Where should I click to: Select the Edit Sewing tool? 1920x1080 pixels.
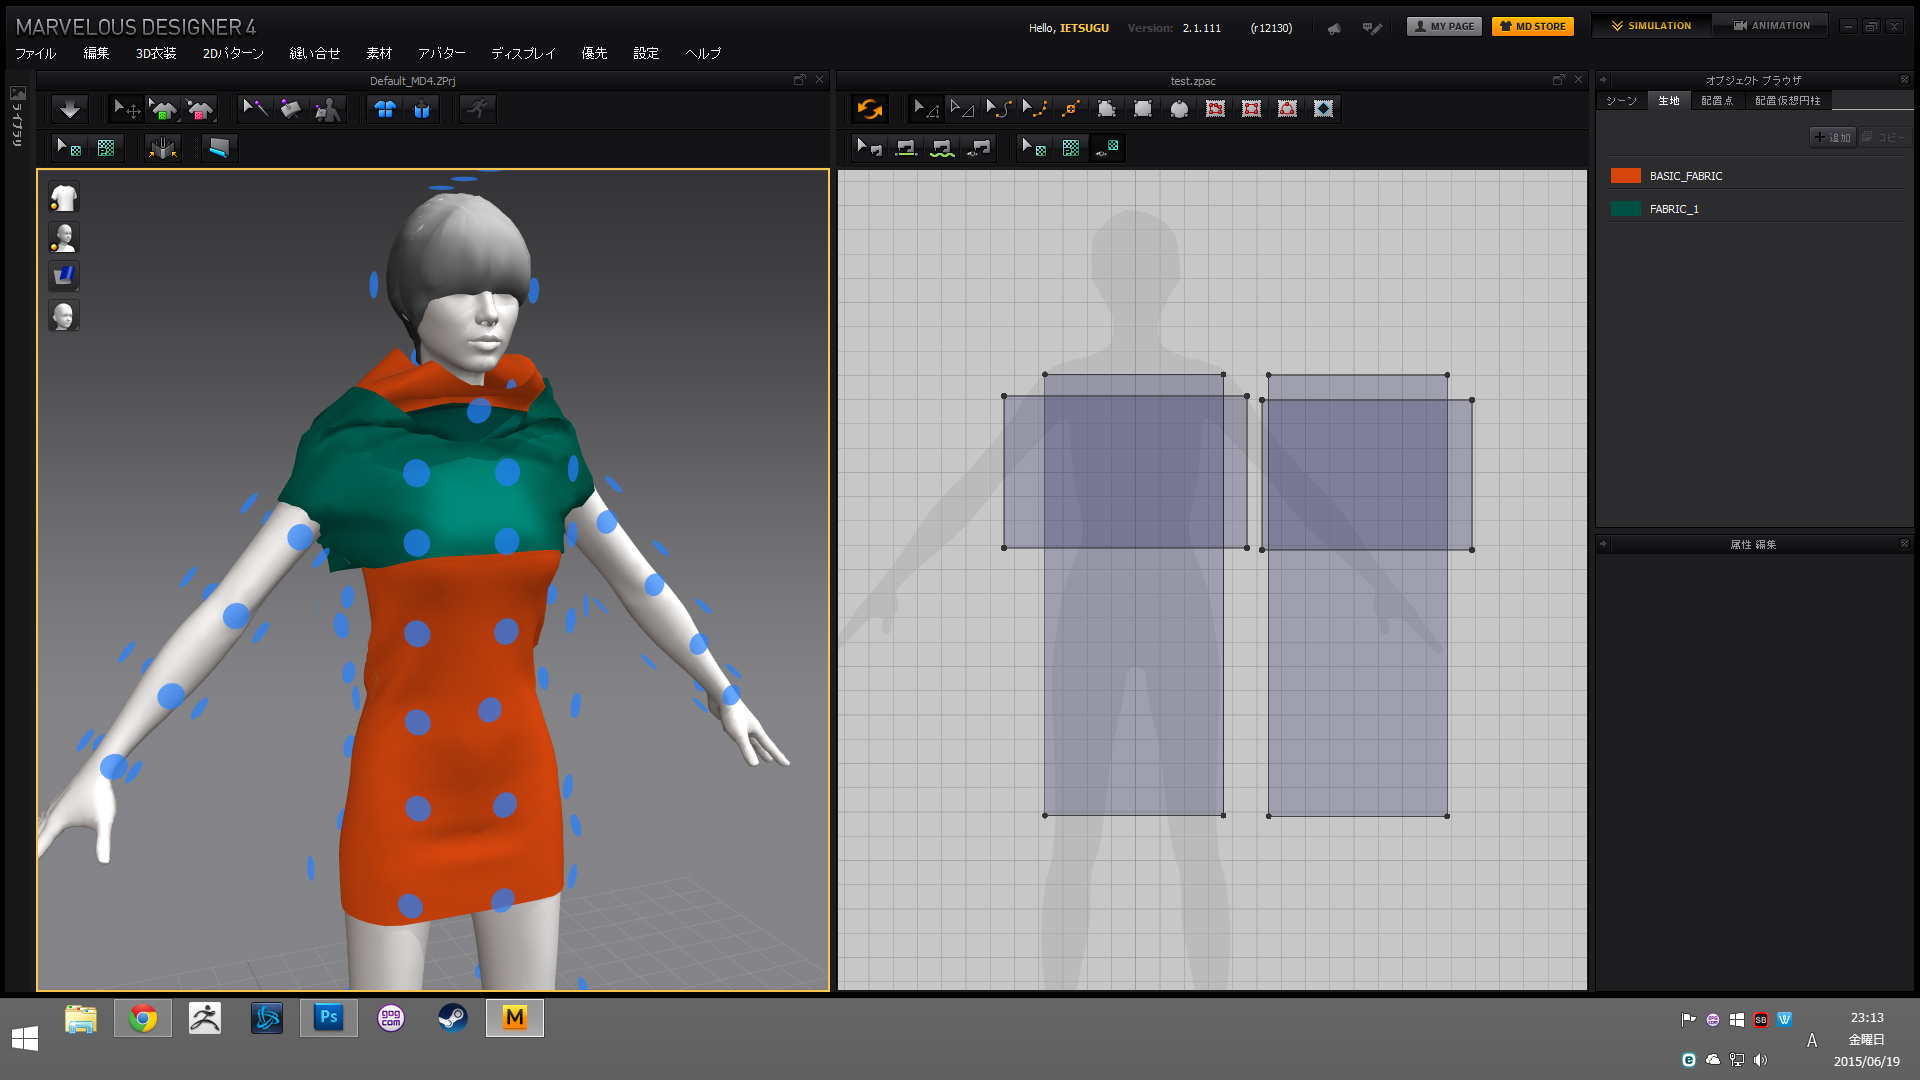[x=869, y=148]
